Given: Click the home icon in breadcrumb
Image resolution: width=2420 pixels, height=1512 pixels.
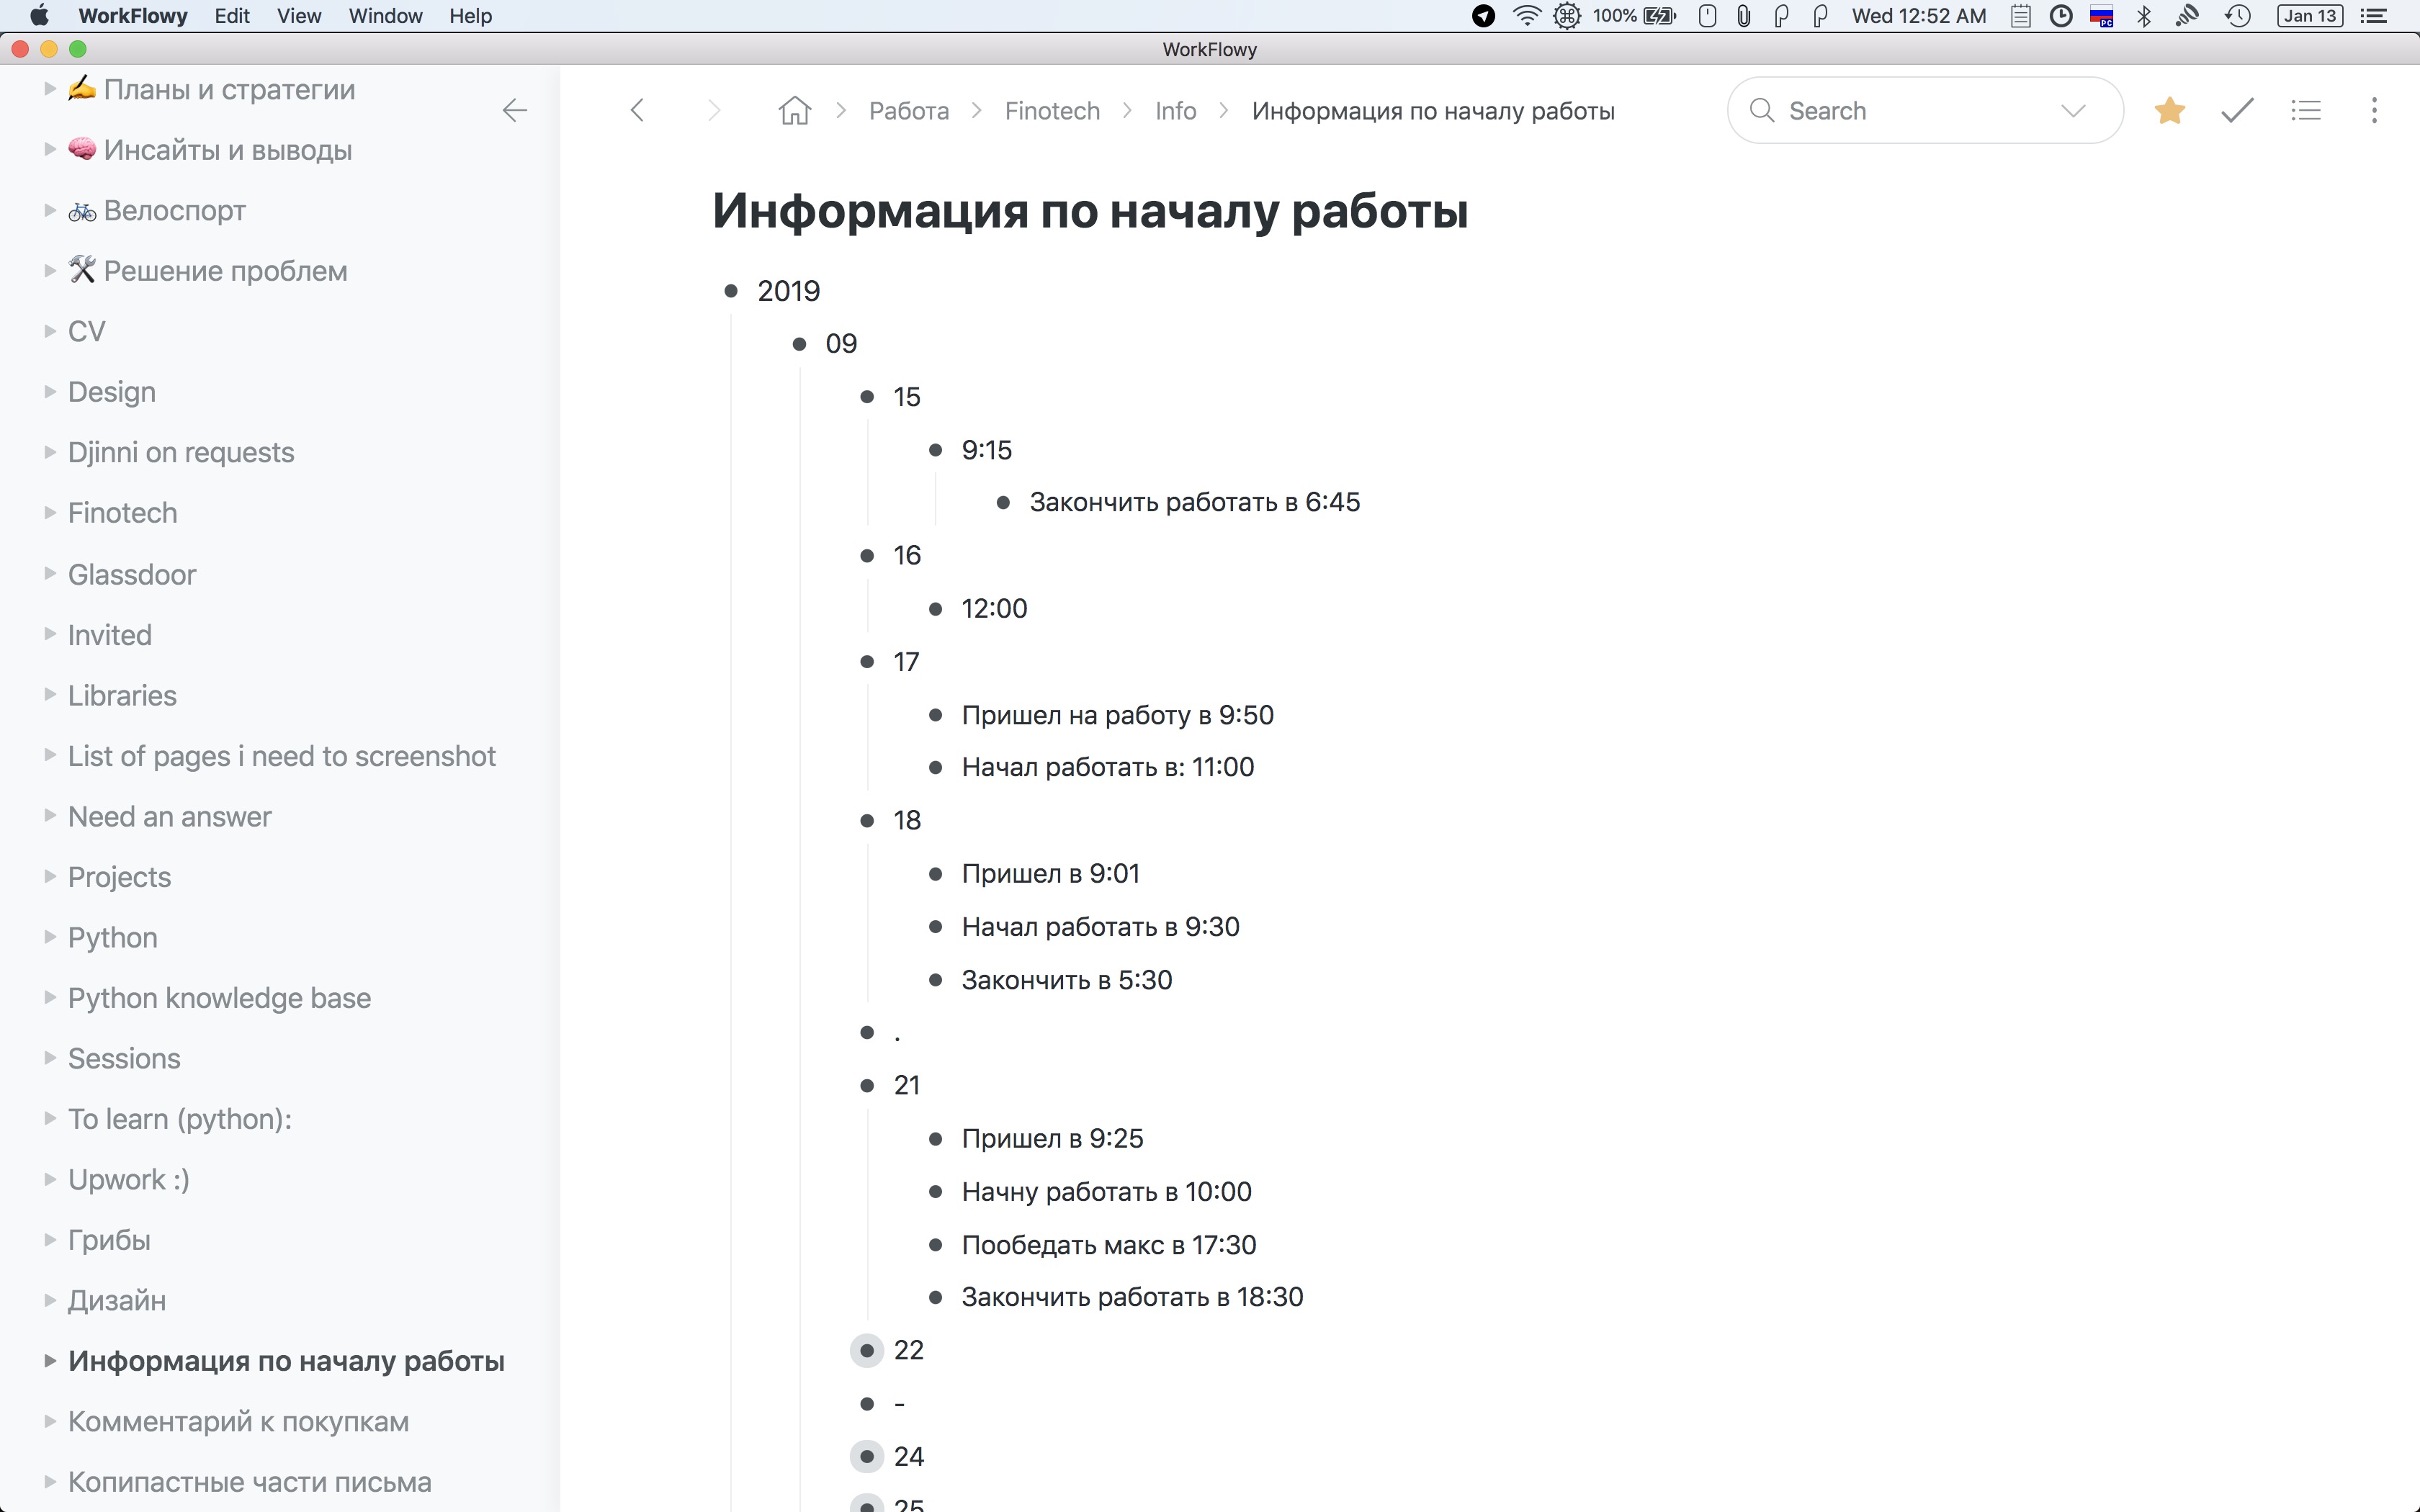Looking at the screenshot, I should click(x=794, y=110).
